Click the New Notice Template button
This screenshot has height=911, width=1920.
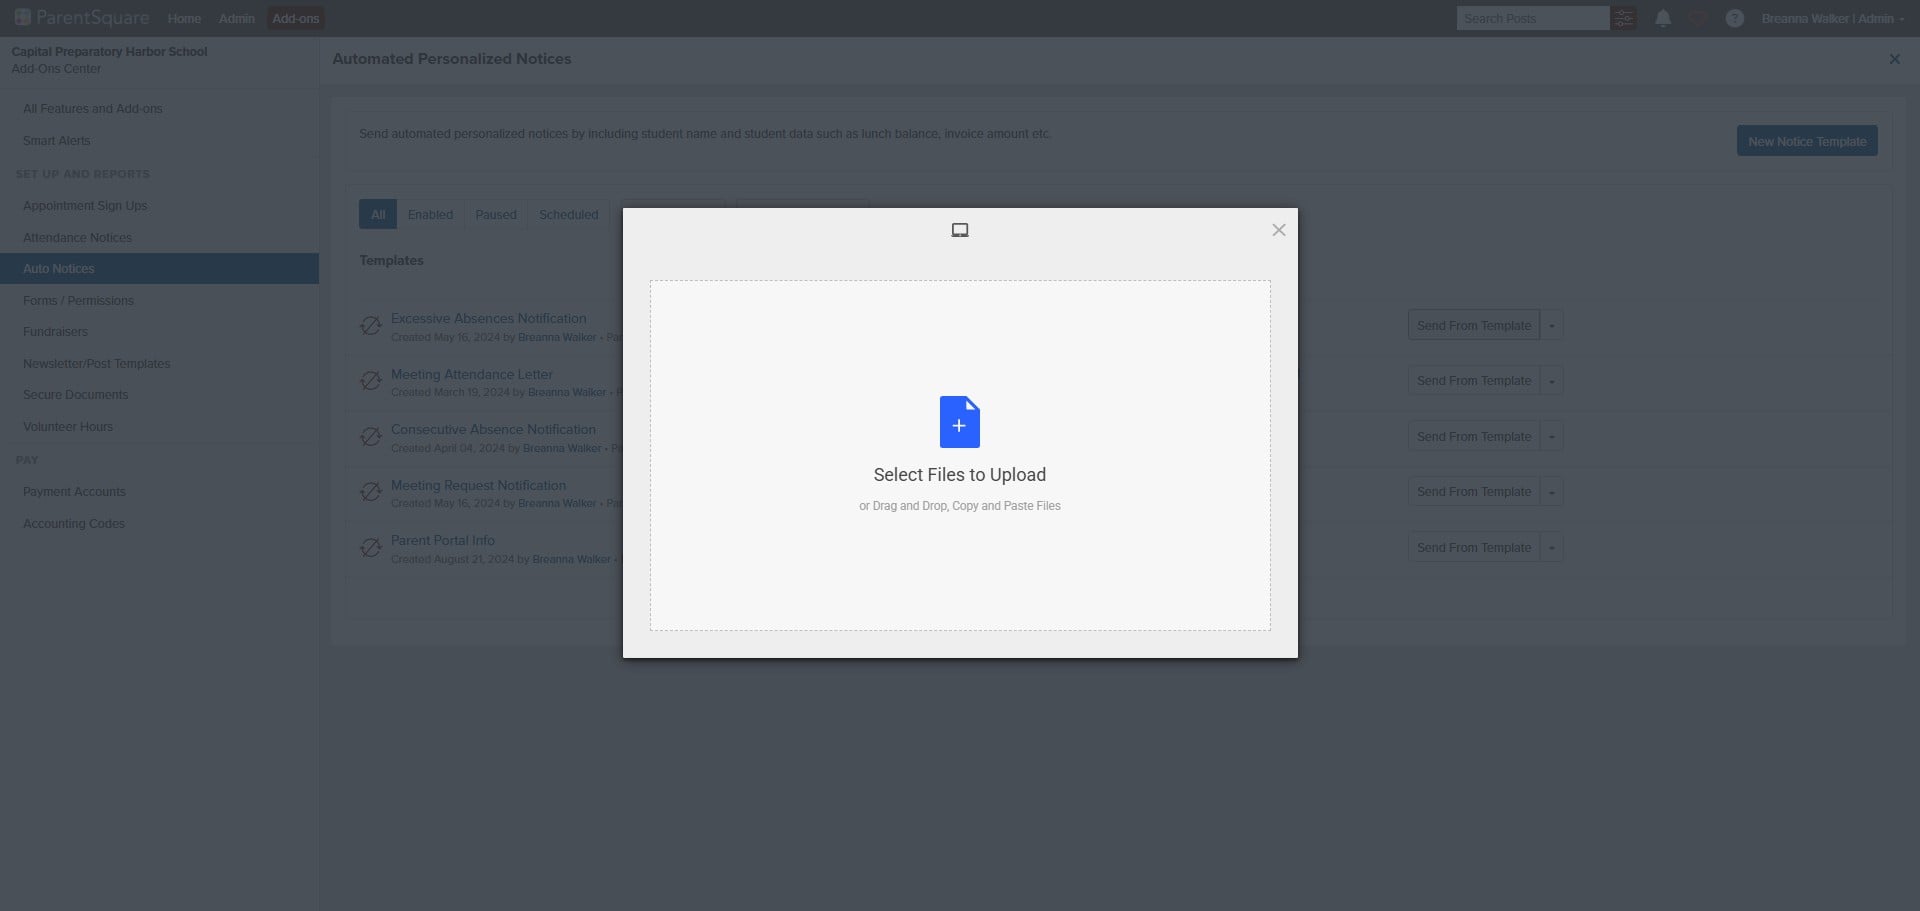(x=1807, y=141)
